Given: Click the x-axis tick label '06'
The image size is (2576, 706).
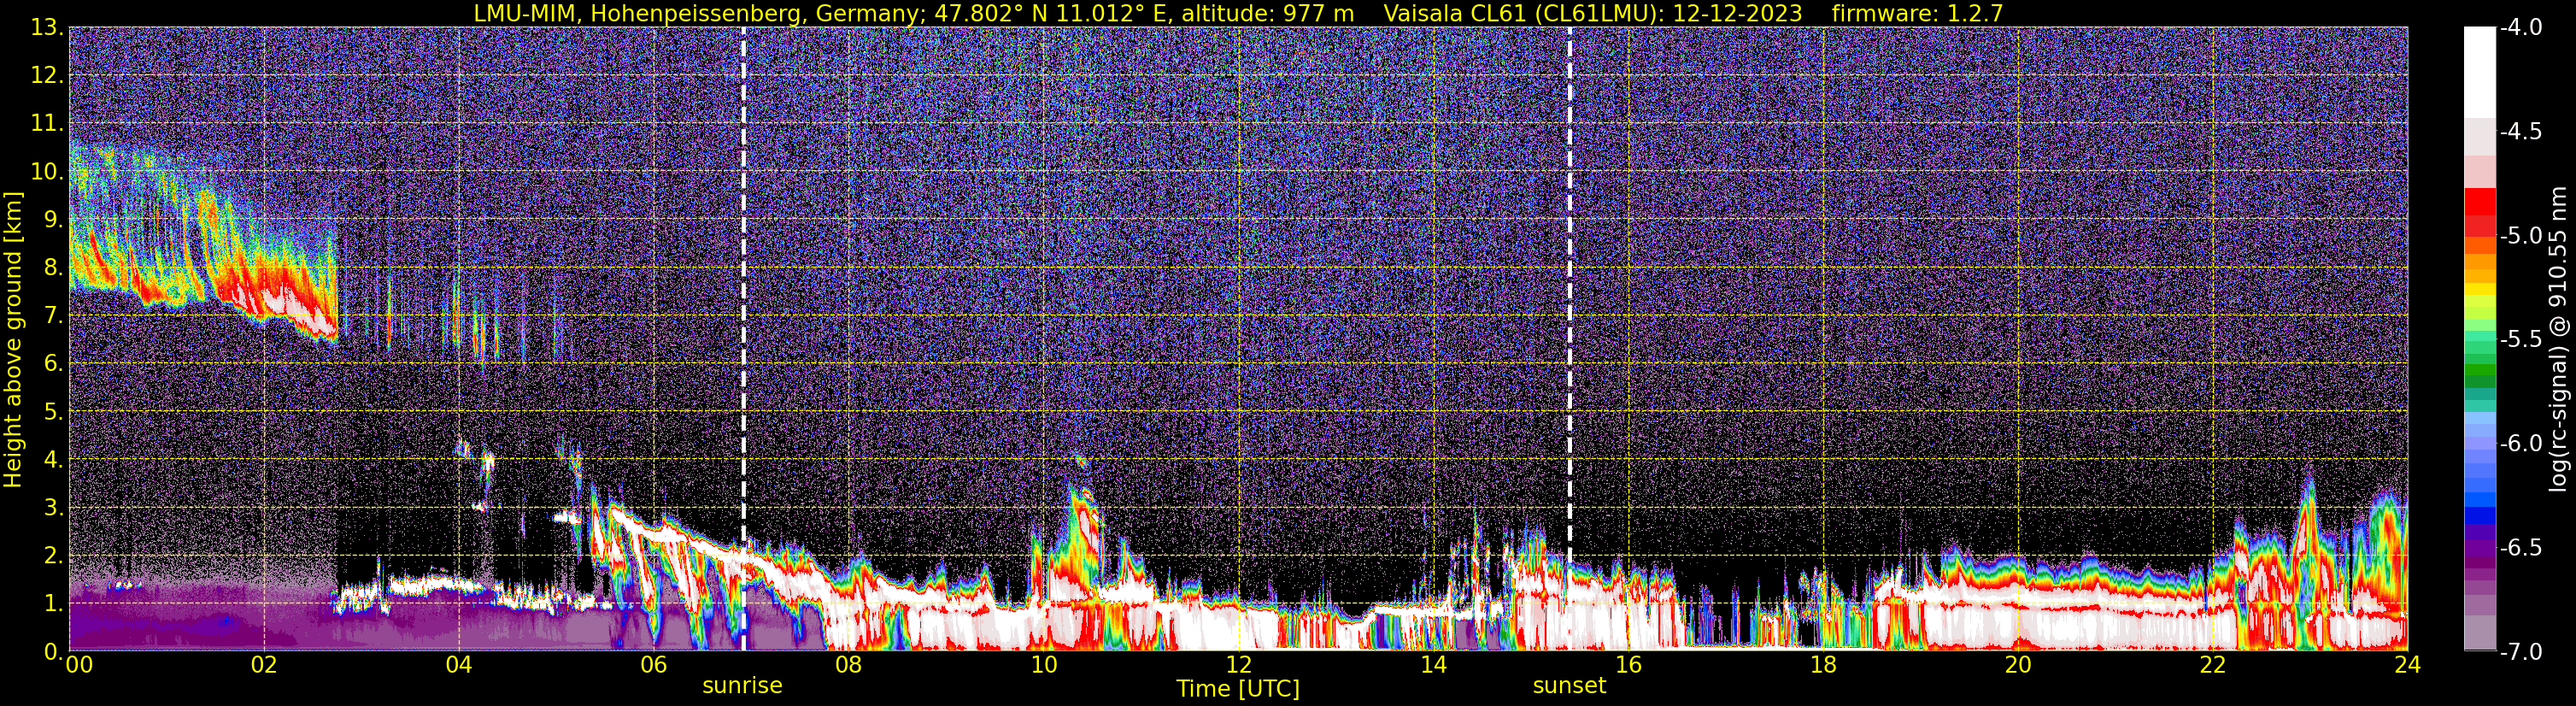Looking at the screenshot, I should coord(654,665).
